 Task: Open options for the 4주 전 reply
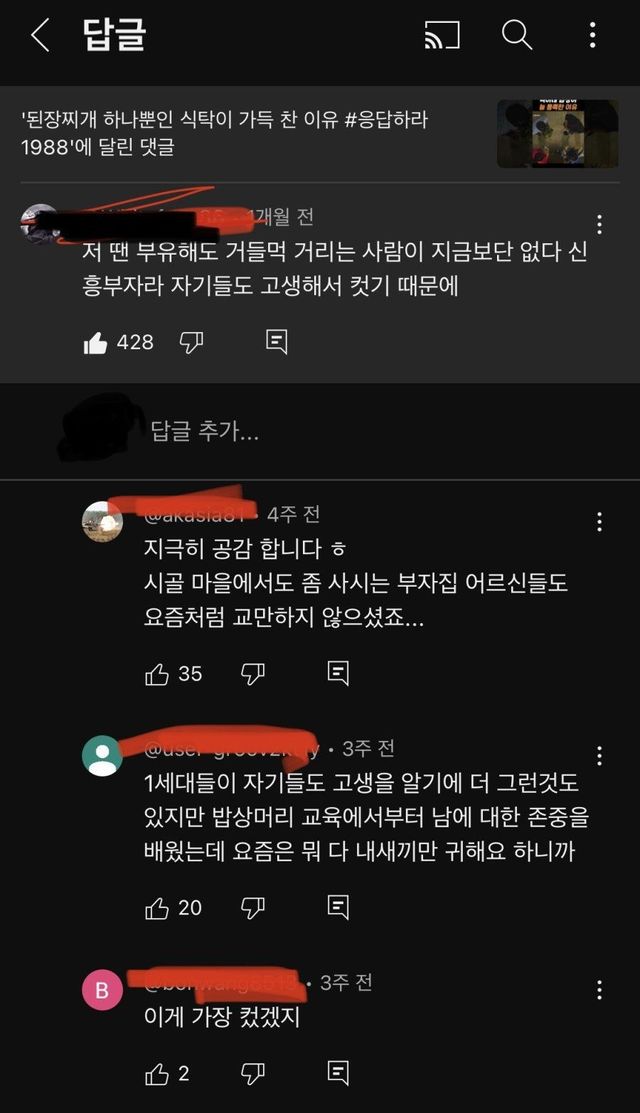click(600, 522)
